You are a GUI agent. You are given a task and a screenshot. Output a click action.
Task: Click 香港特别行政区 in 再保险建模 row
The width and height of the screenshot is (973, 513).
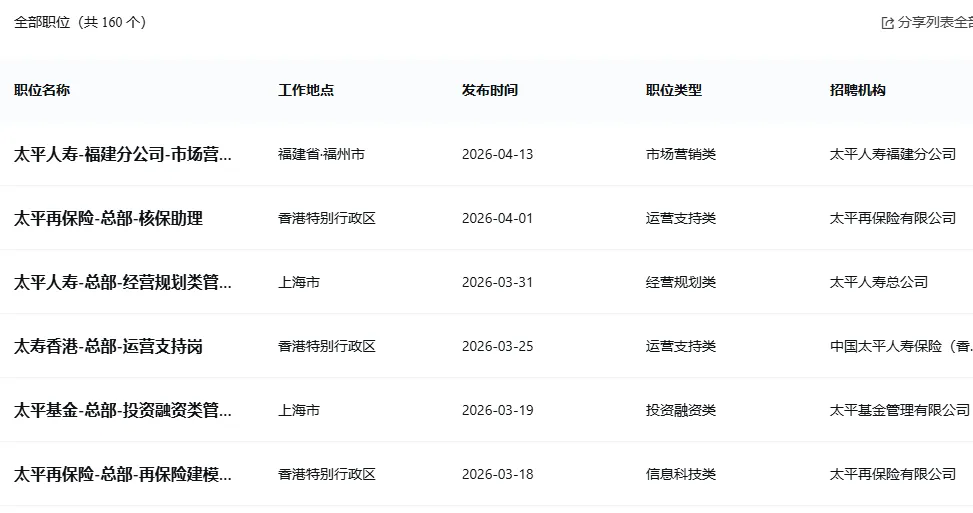pyautogui.click(x=327, y=474)
